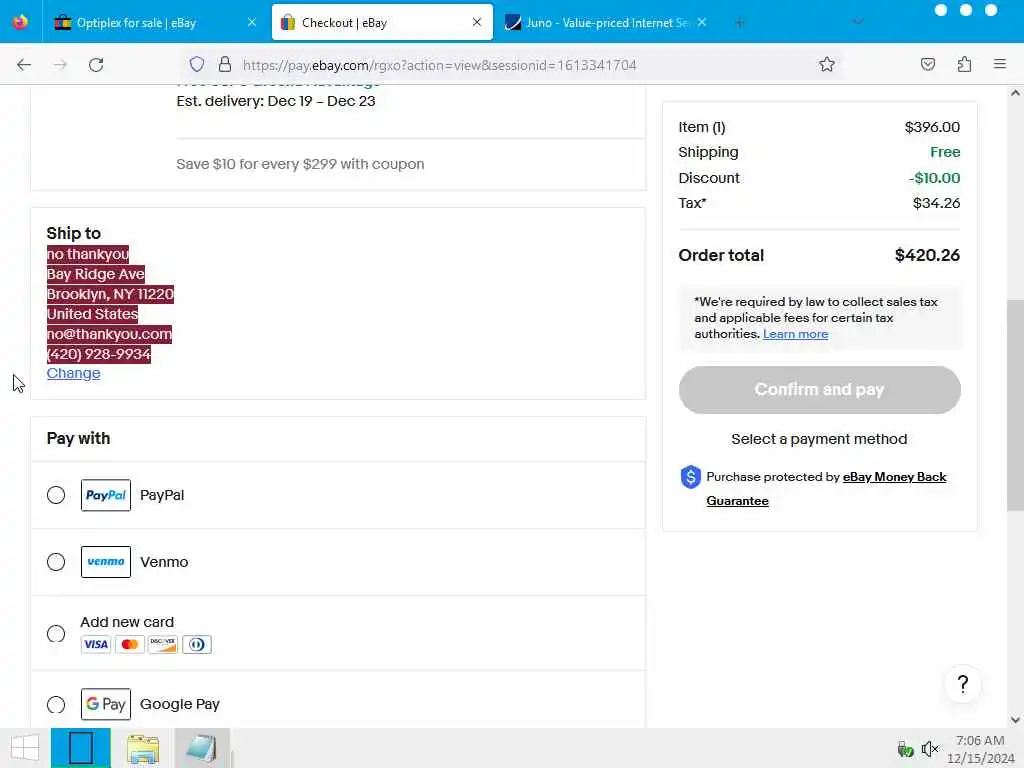Click the scrollbar down arrow

click(x=1015, y=720)
